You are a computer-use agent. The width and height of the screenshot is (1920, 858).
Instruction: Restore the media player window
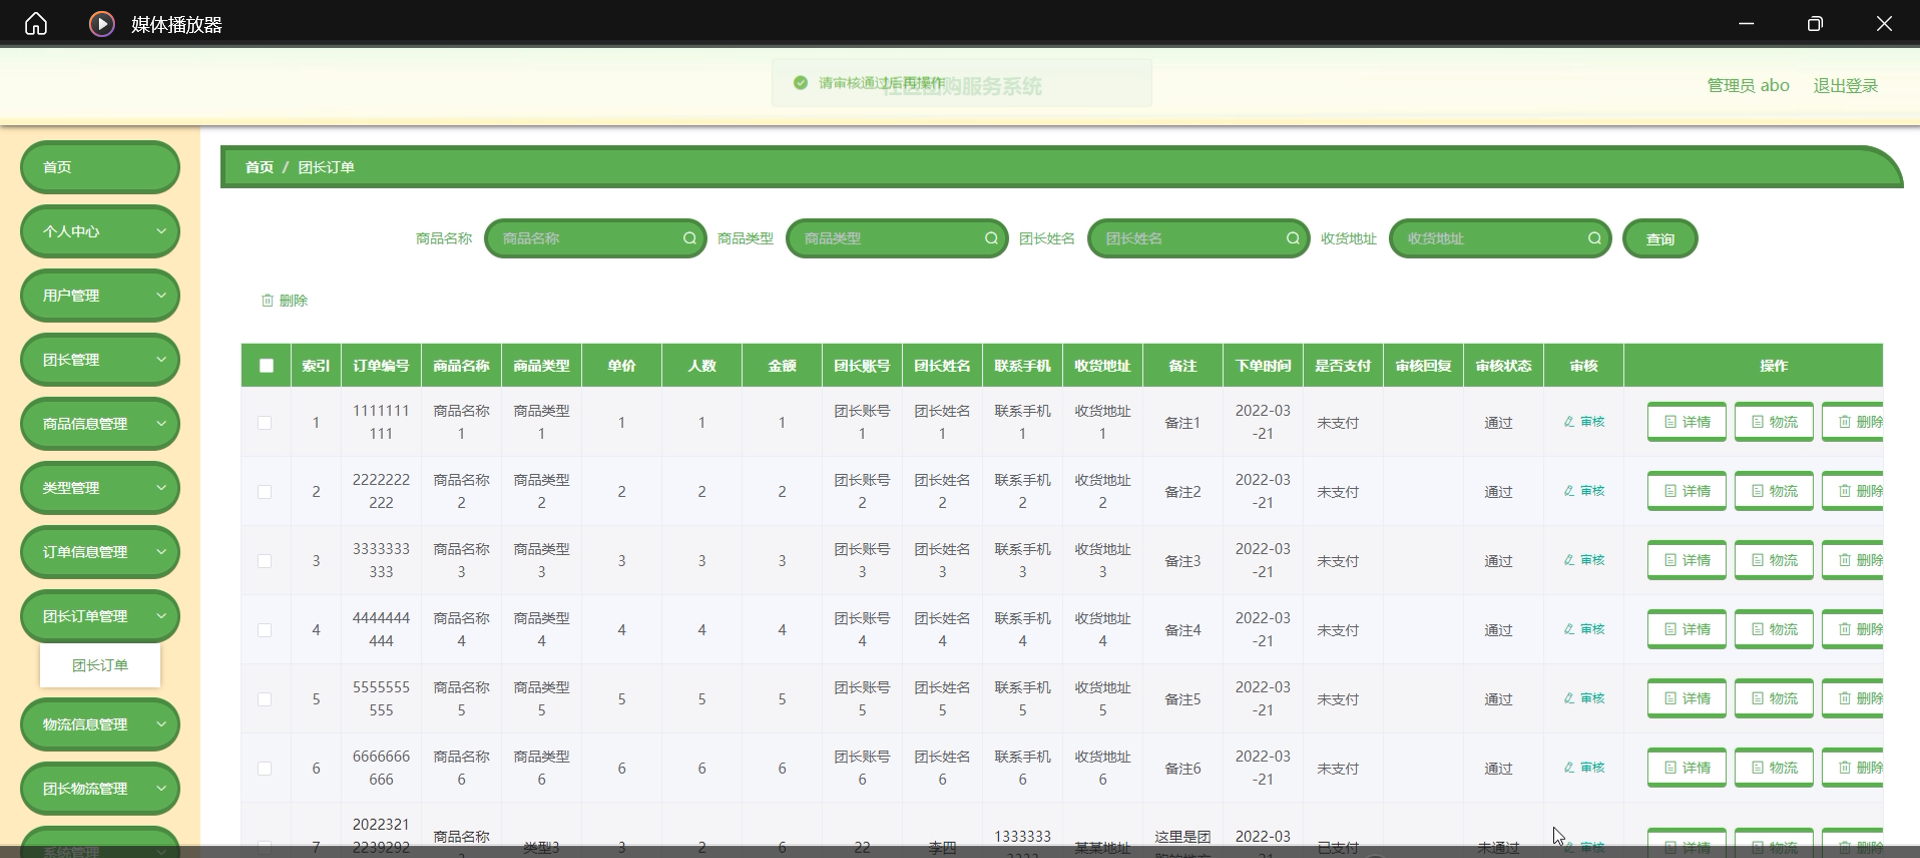[x=1815, y=23]
